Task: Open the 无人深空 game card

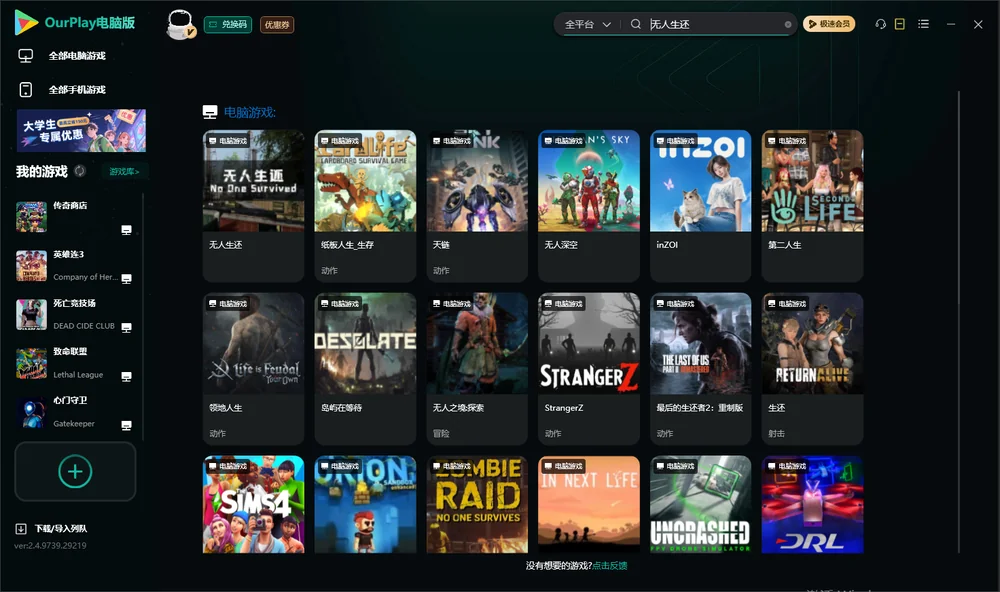Action: 589,205
